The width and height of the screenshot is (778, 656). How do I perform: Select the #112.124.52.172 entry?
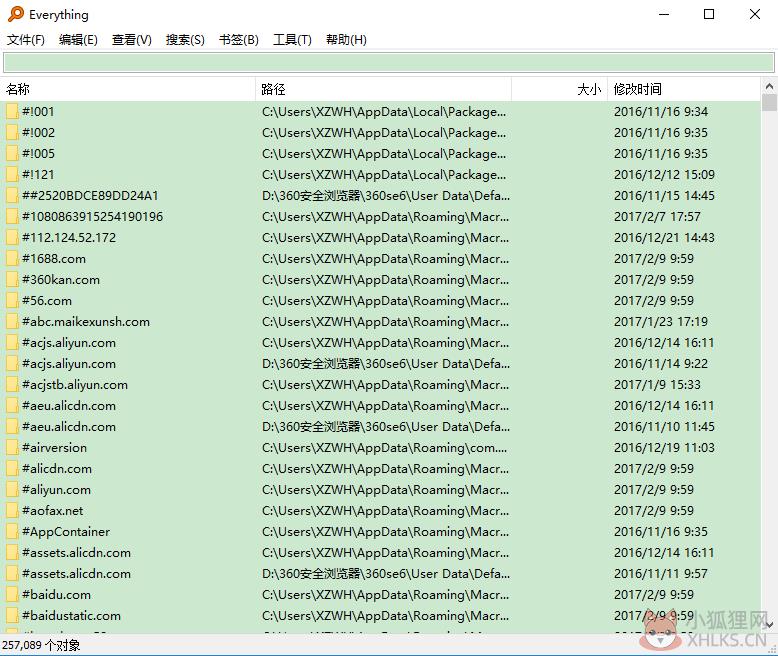click(69, 237)
